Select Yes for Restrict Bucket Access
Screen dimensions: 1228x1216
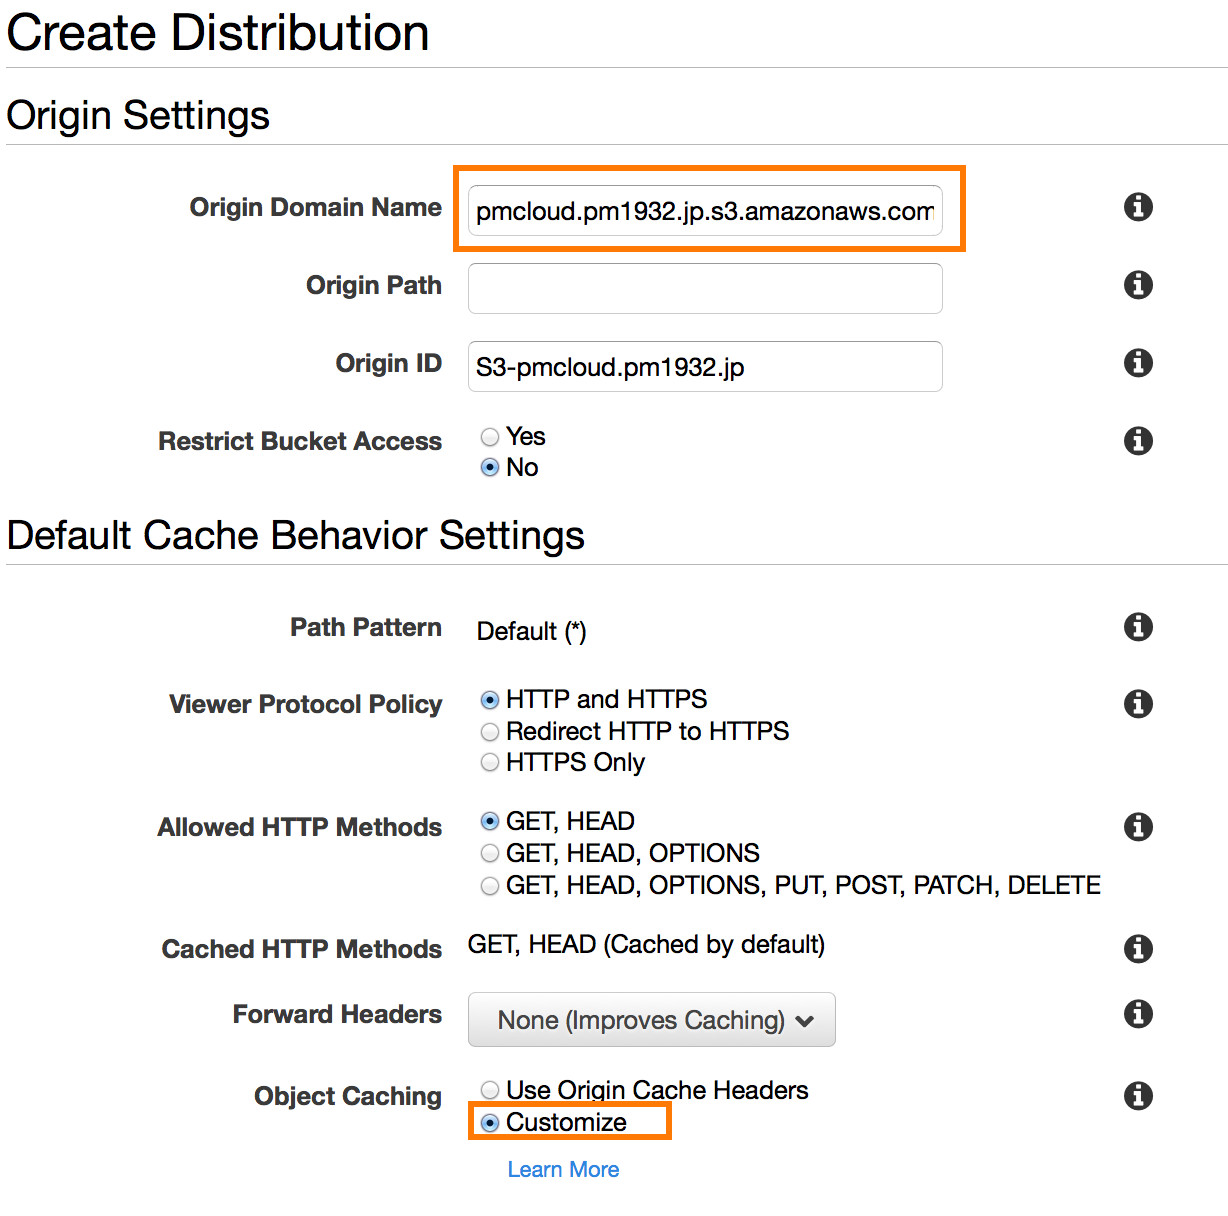pos(490,437)
